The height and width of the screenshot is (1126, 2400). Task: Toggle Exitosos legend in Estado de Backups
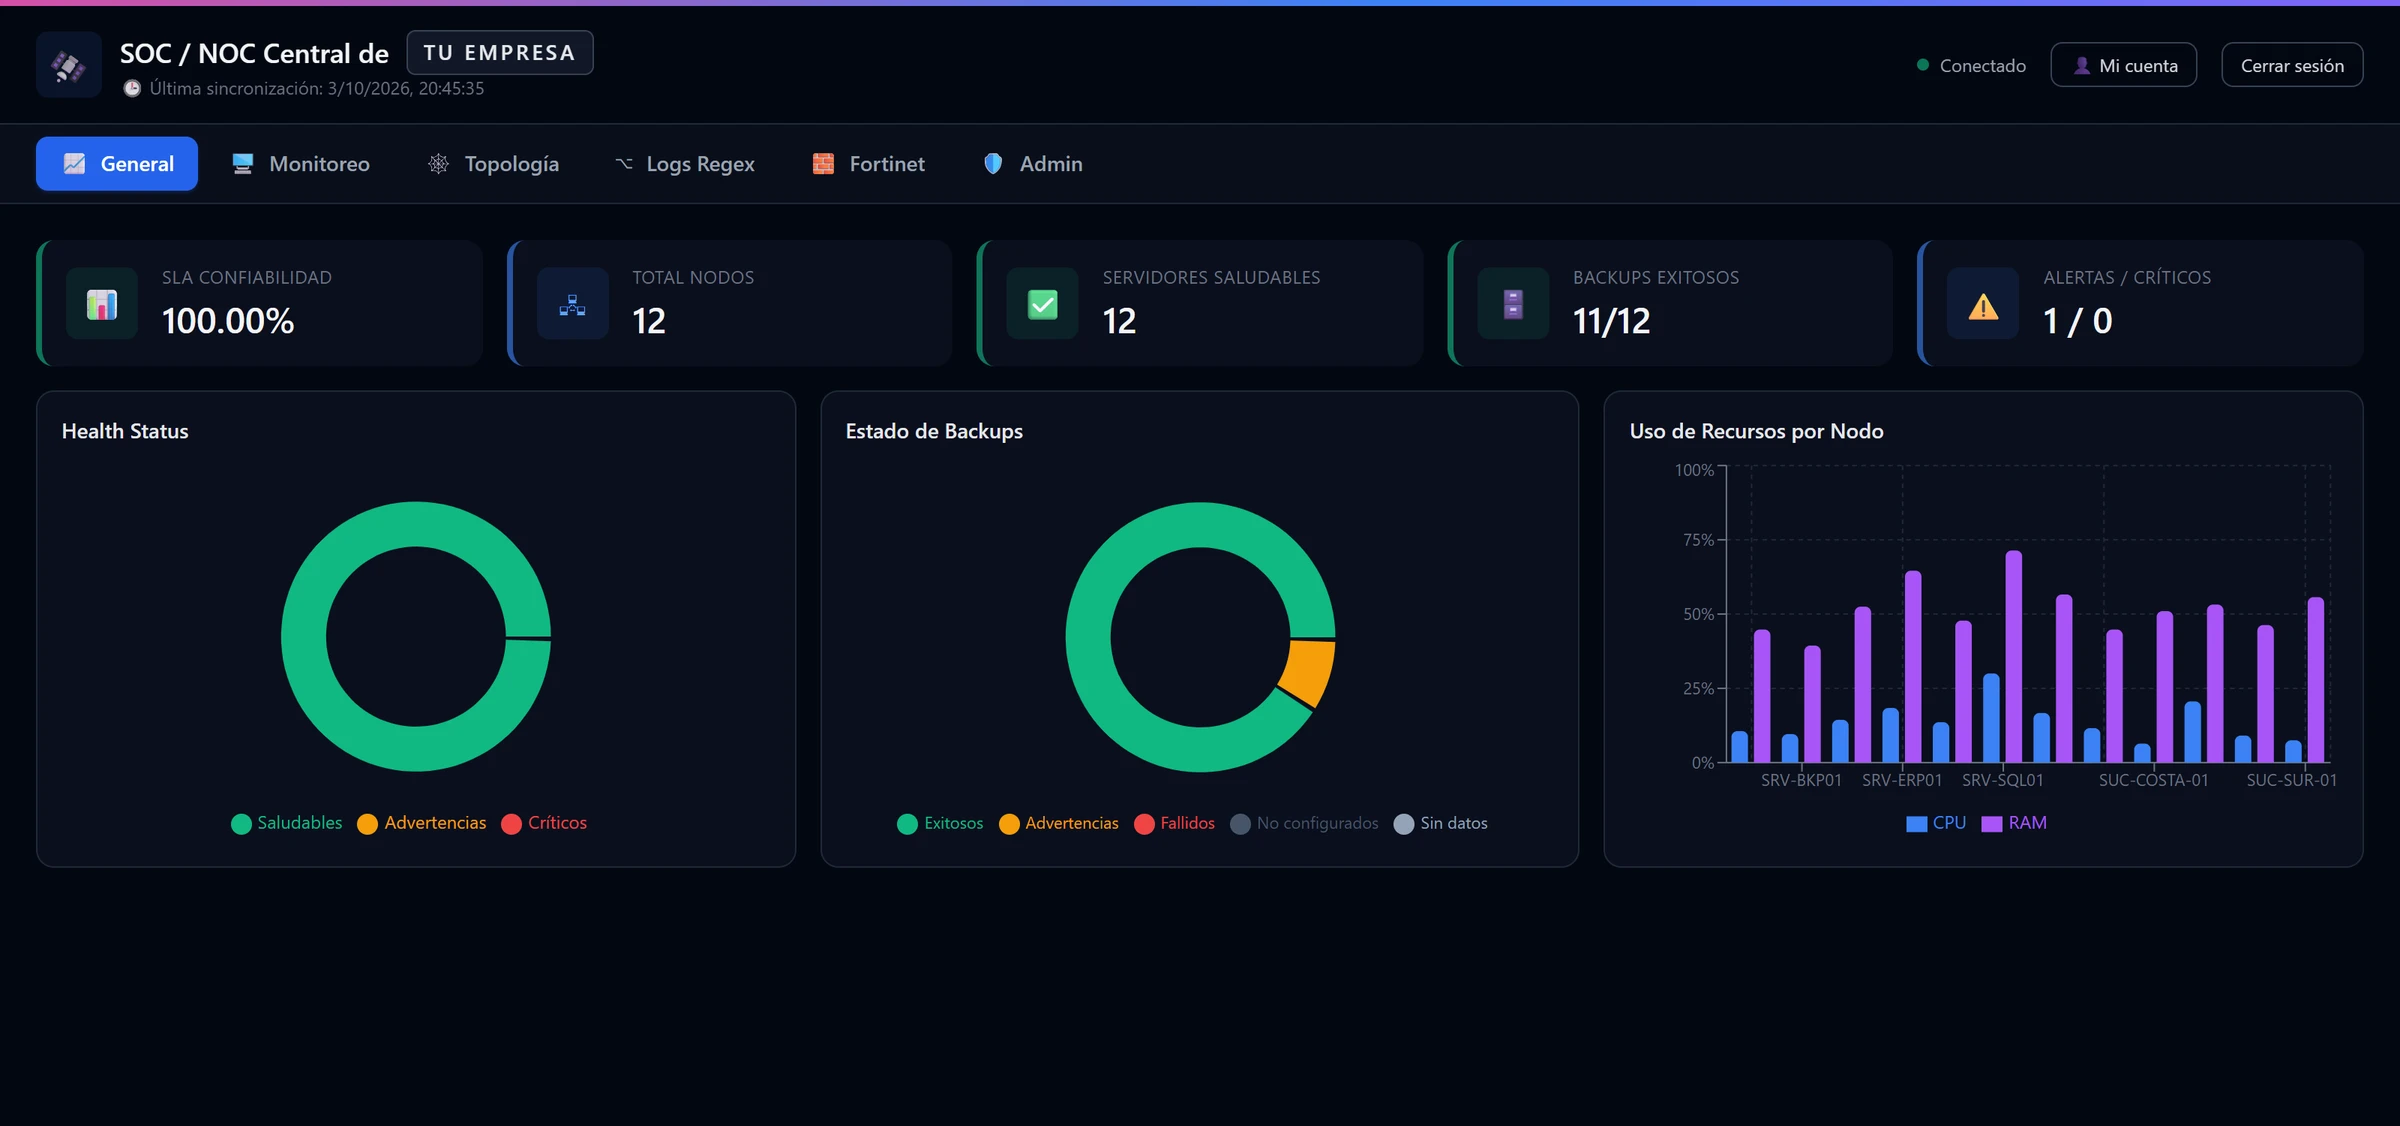(941, 824)
